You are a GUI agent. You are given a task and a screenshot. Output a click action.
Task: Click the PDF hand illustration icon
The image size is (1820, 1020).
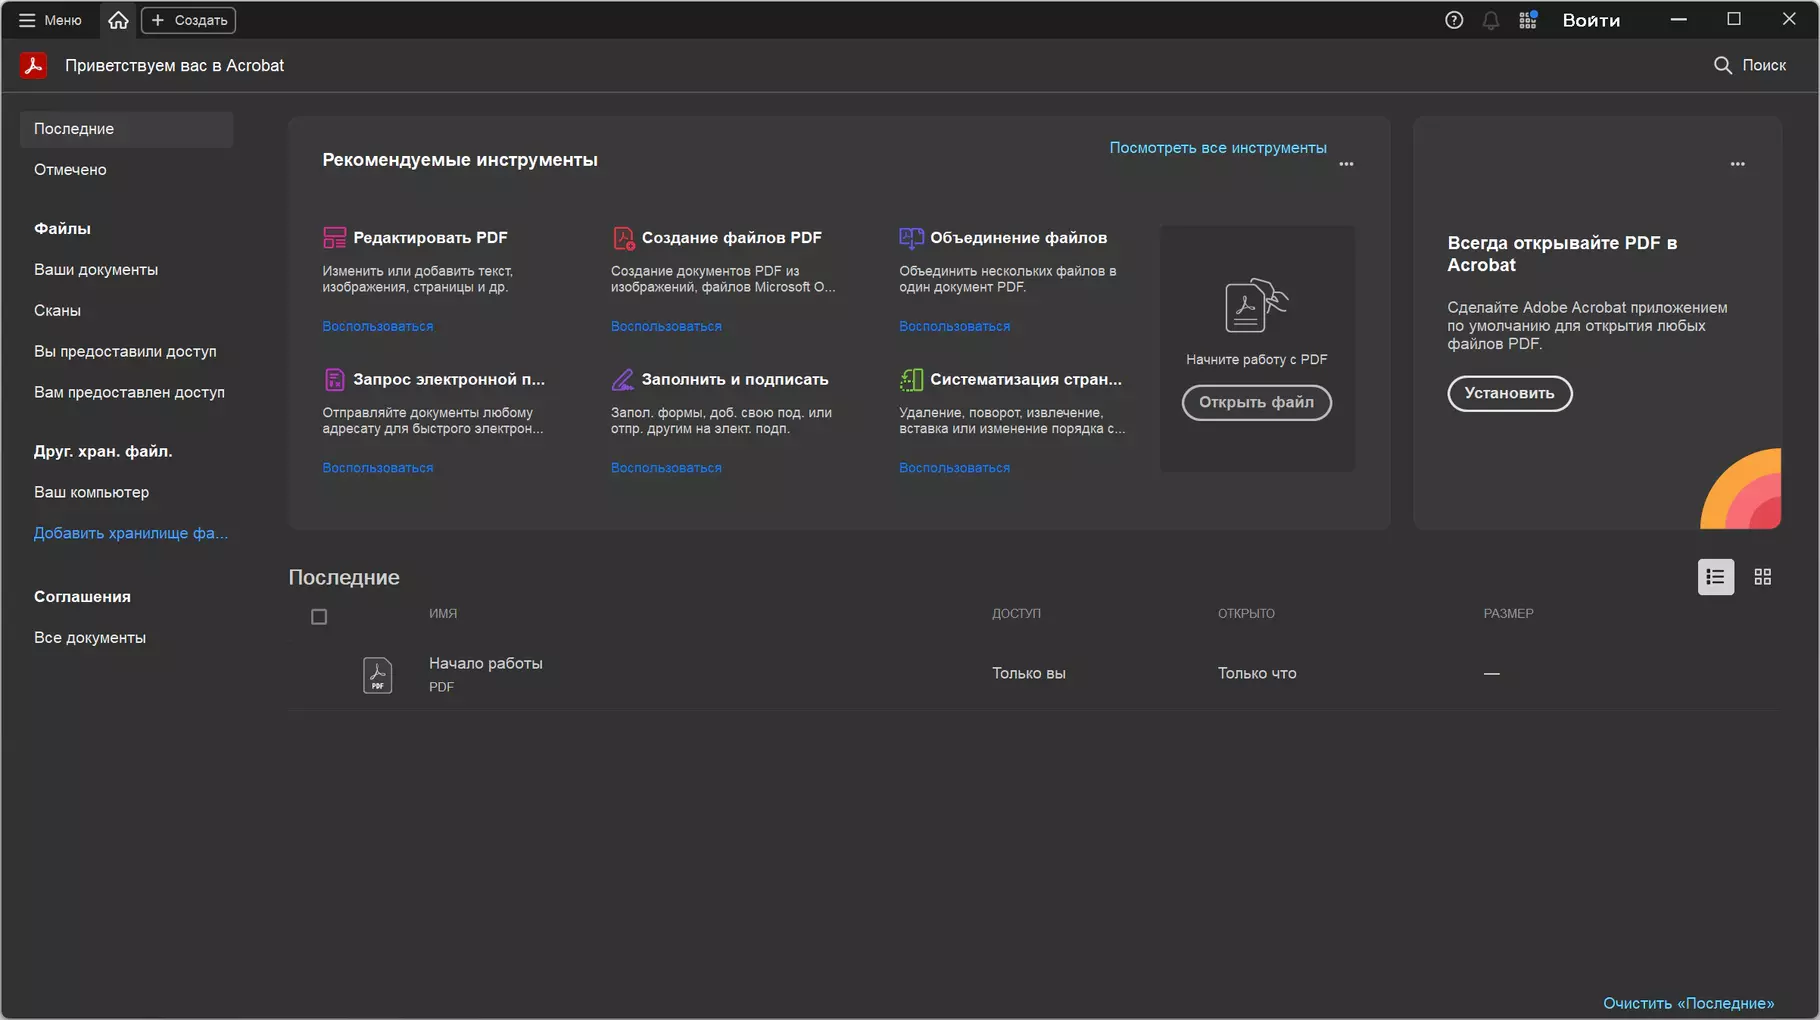1257,306
